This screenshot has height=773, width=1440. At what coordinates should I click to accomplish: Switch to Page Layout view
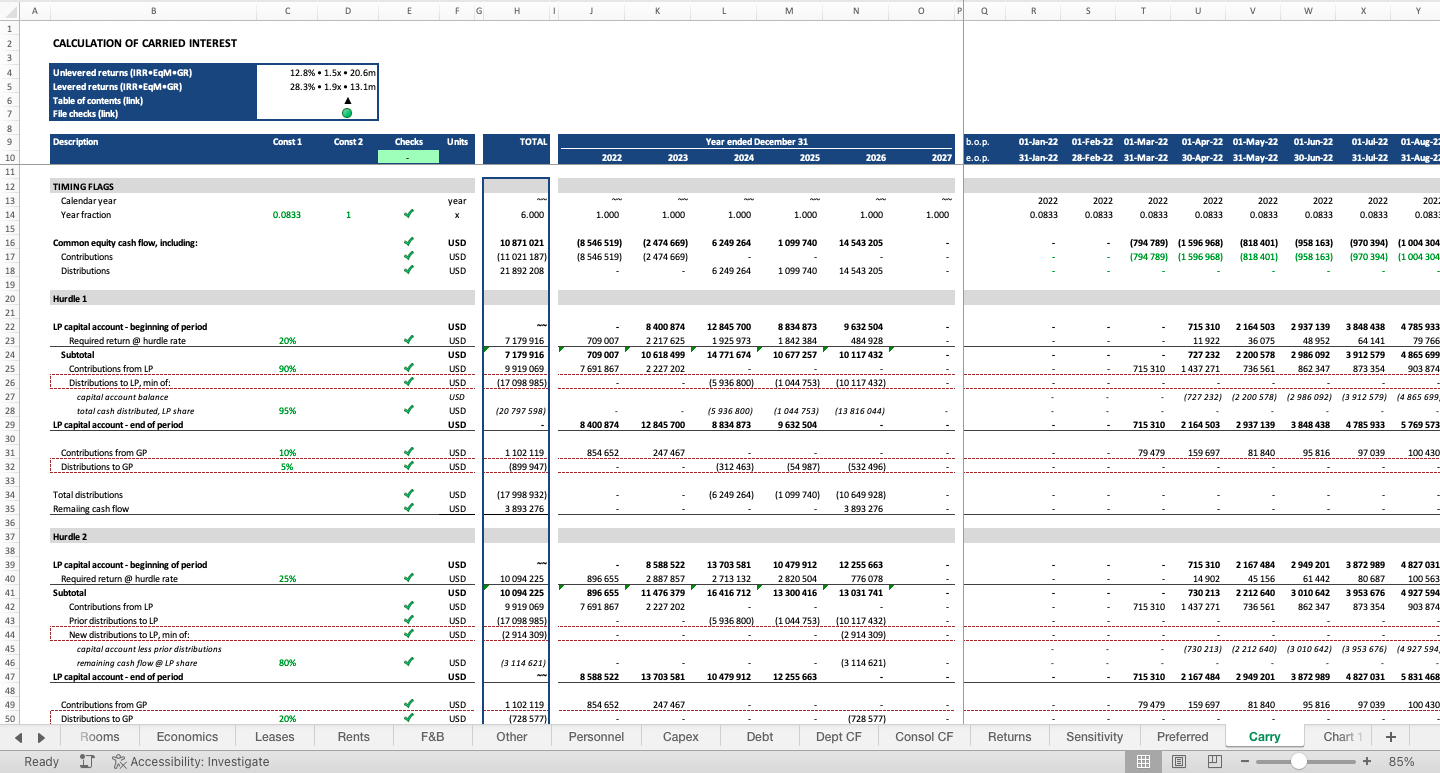(x=1179, y=761)
